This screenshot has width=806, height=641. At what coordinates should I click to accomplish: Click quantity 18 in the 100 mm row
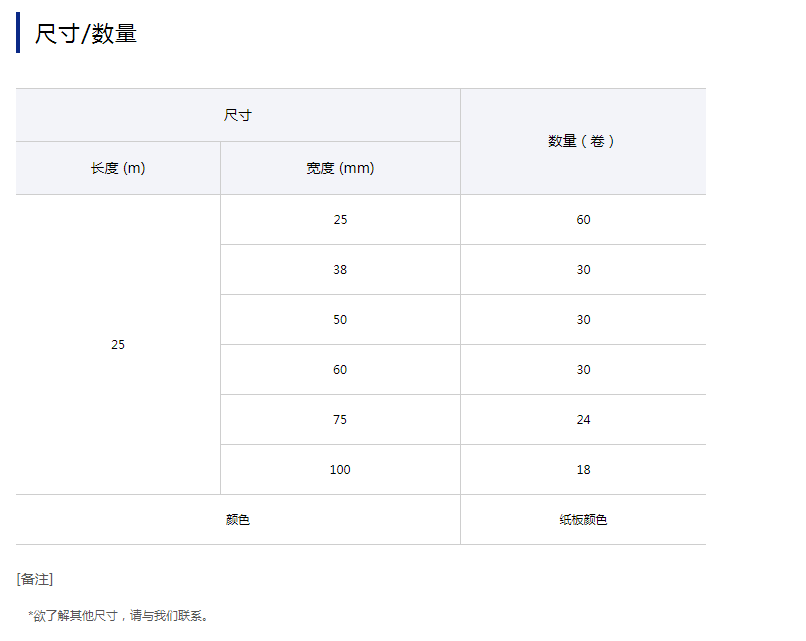click(583, 469)
